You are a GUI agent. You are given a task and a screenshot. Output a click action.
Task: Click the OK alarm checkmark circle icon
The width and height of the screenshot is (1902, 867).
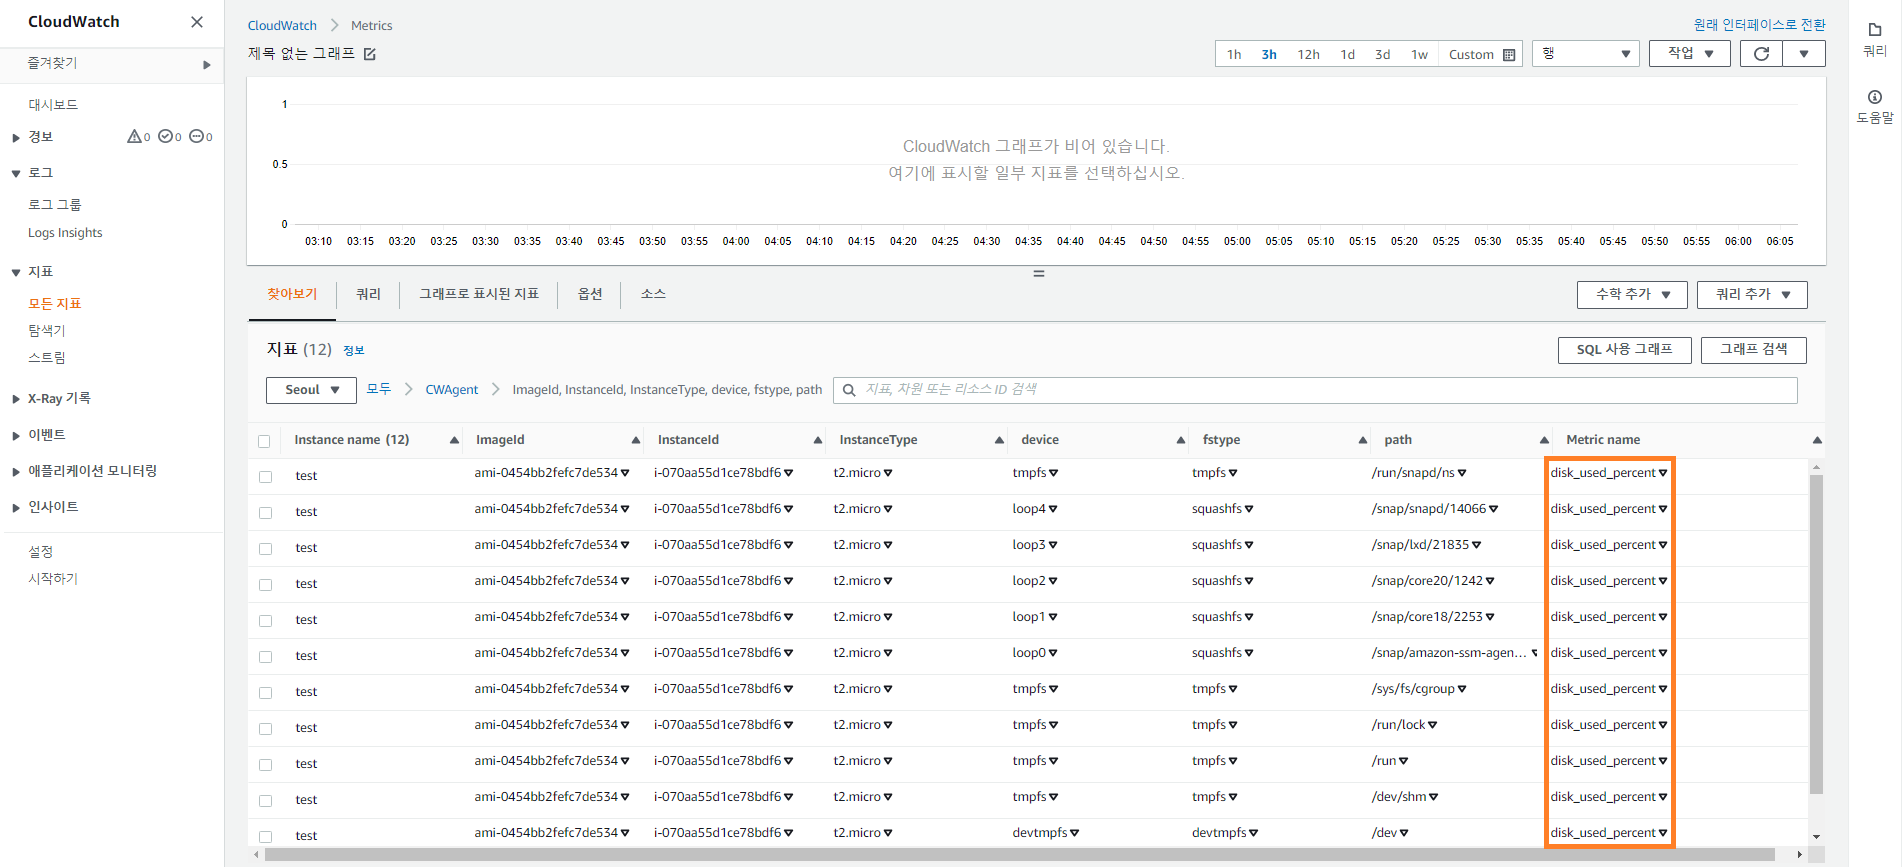pyautogui.click(x=165, y=136)
